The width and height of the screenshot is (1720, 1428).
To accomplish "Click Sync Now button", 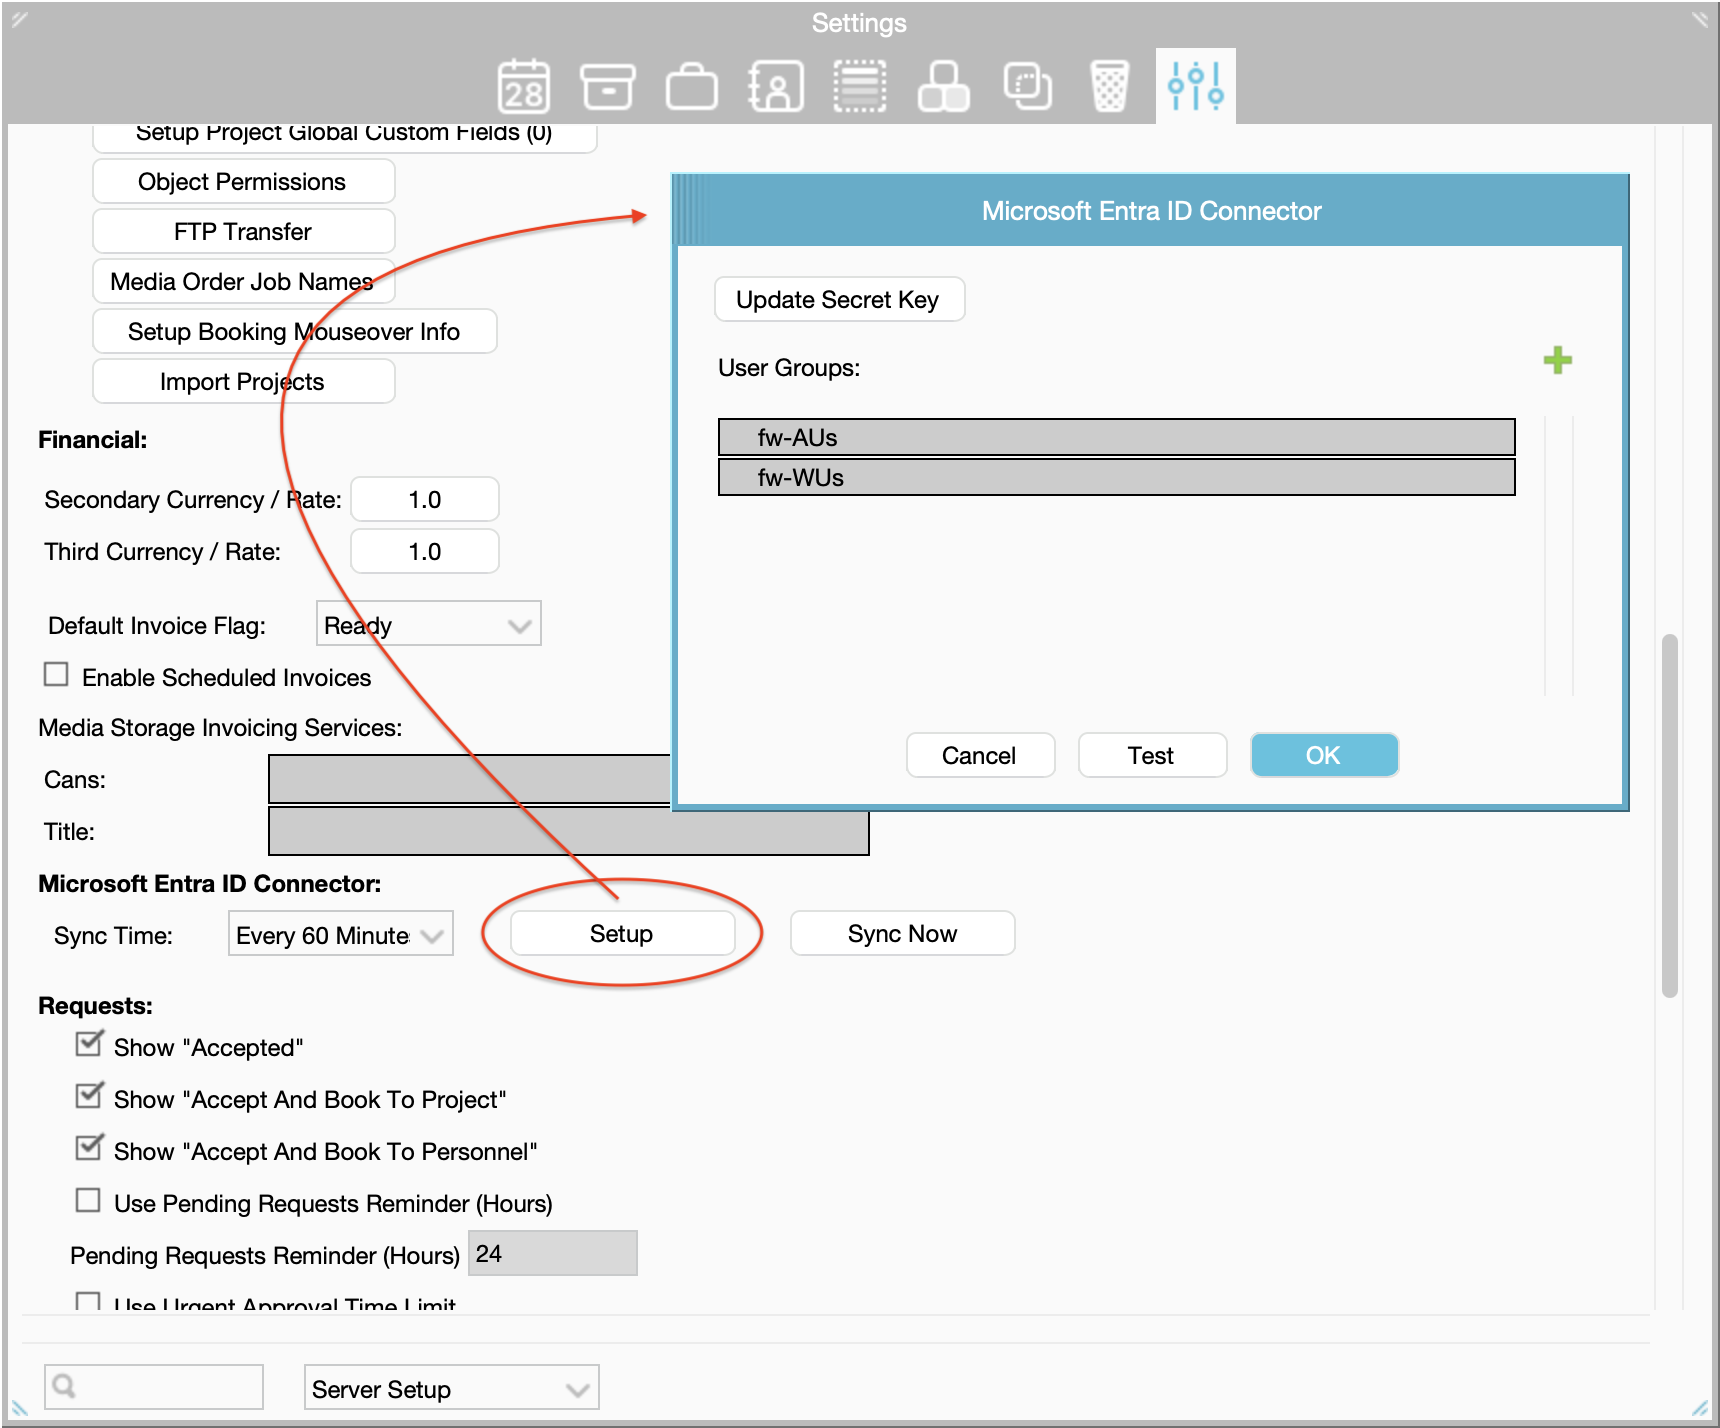I will 902,933.
